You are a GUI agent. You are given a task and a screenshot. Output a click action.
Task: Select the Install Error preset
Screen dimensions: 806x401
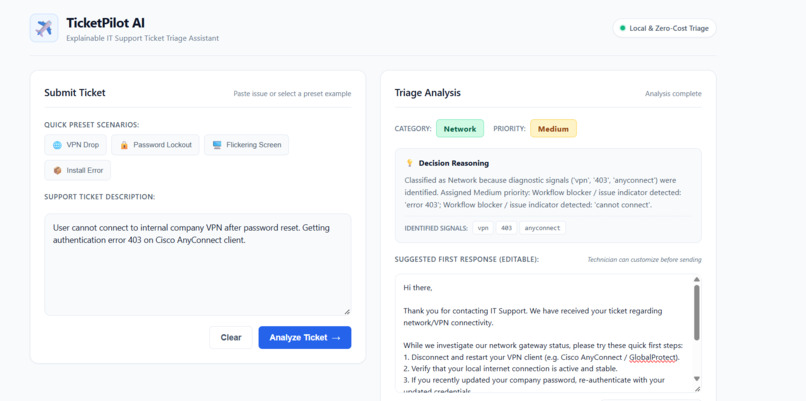78,170
